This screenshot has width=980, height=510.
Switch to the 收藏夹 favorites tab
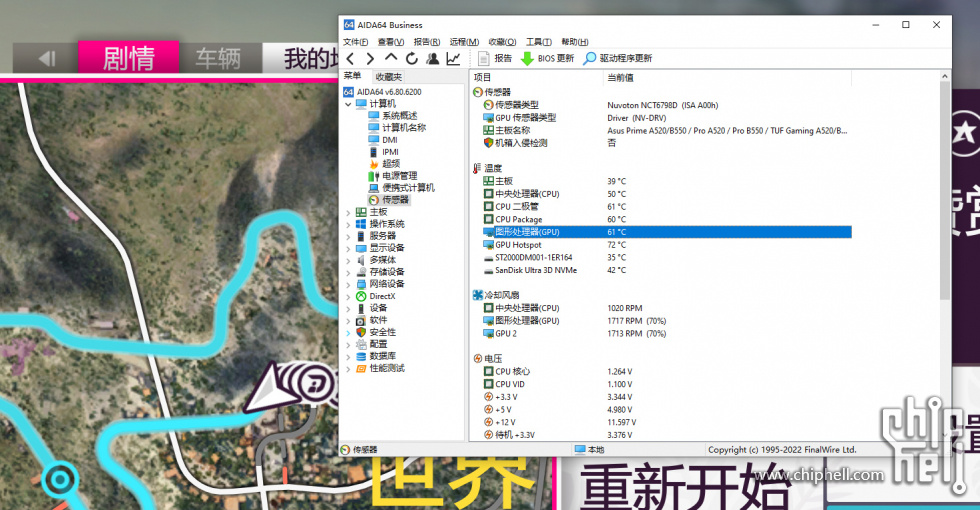(388, 77)
